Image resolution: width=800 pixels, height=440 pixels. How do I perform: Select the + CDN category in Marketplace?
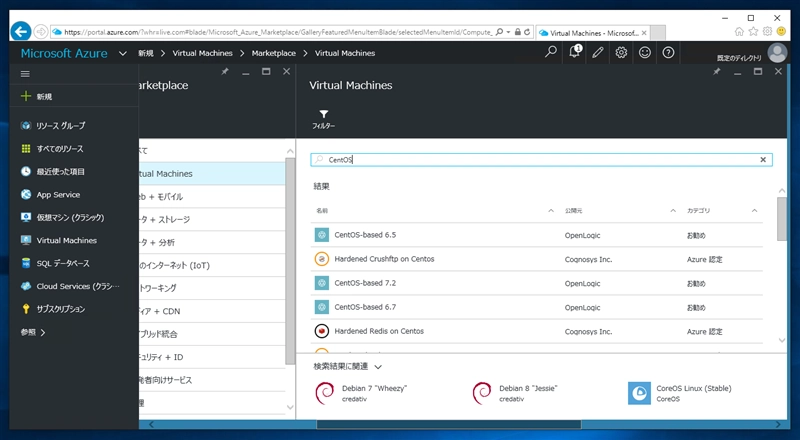tap(211, 311)
